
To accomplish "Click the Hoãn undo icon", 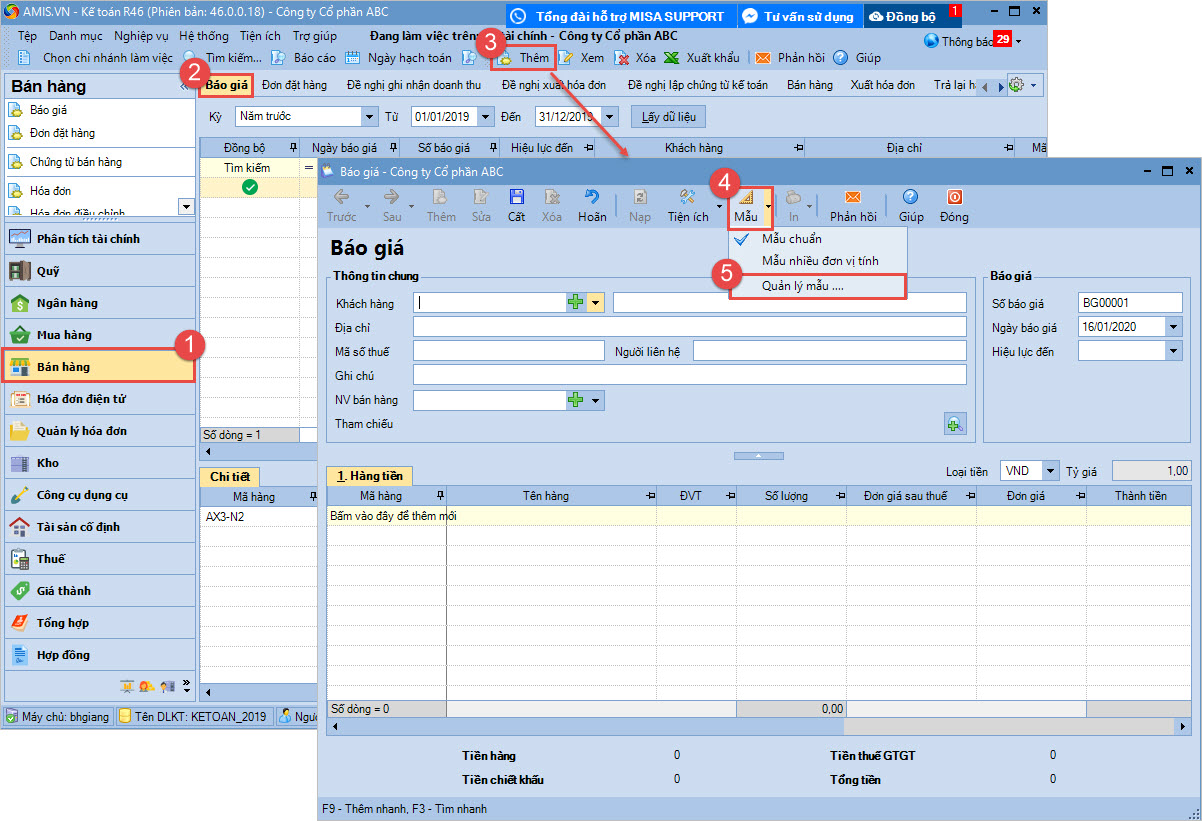I will pos(592,198).
